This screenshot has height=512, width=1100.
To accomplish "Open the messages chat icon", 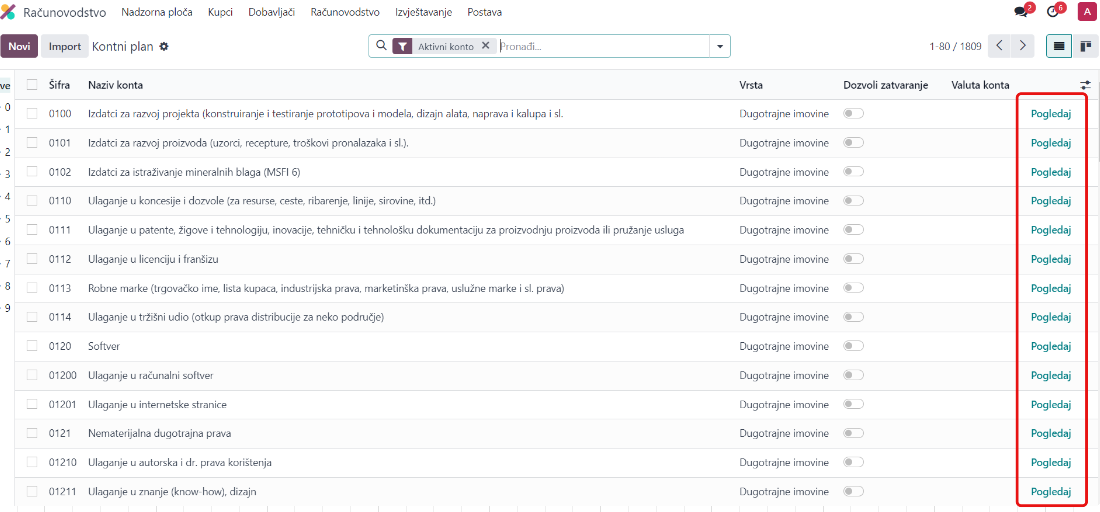I will coord(1021,12).
